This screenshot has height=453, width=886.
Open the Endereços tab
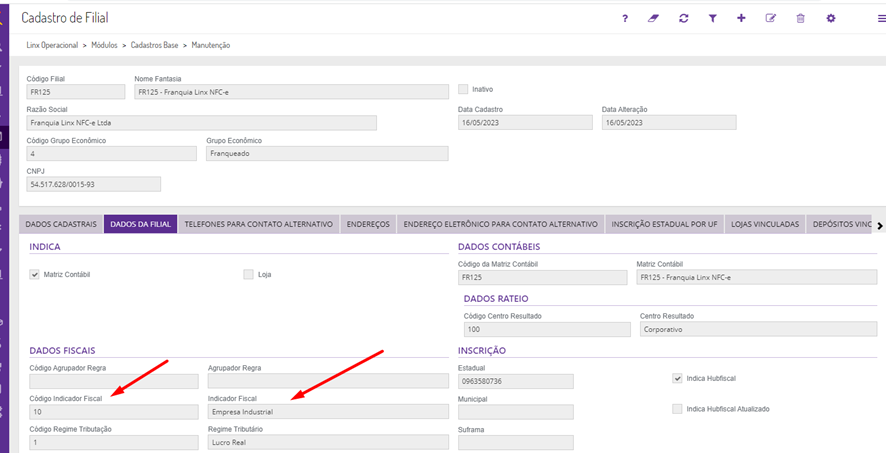click(x=368, y=224)
